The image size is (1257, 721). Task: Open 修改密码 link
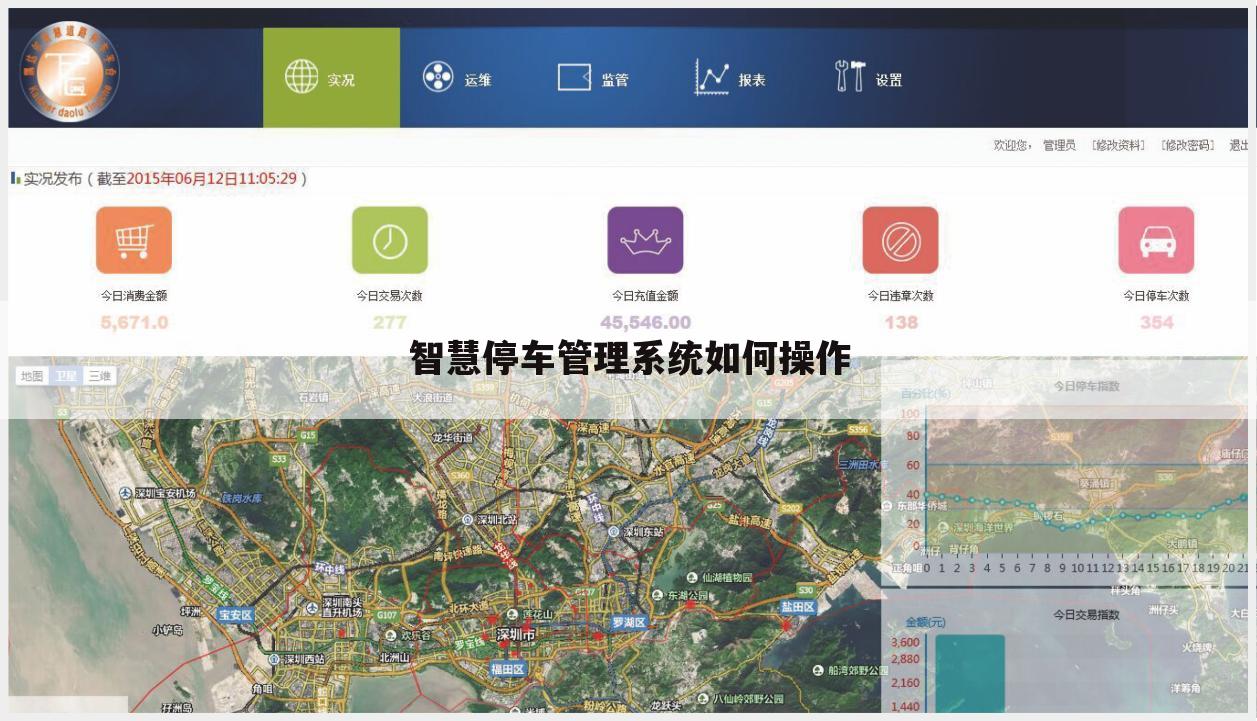pyautogui.click(x=1187, y=145)
